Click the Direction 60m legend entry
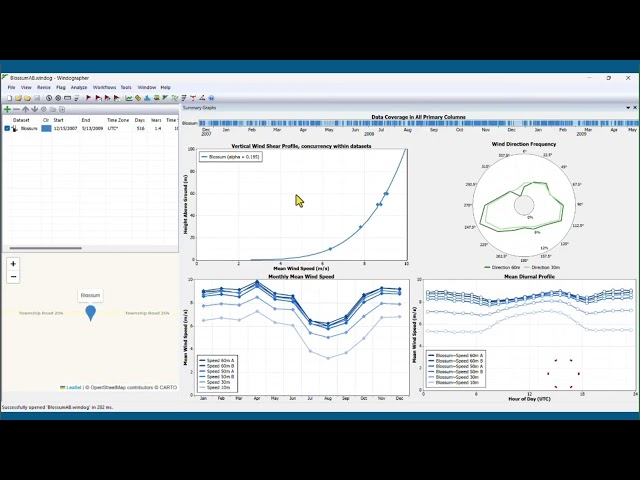 coord(502,267)
